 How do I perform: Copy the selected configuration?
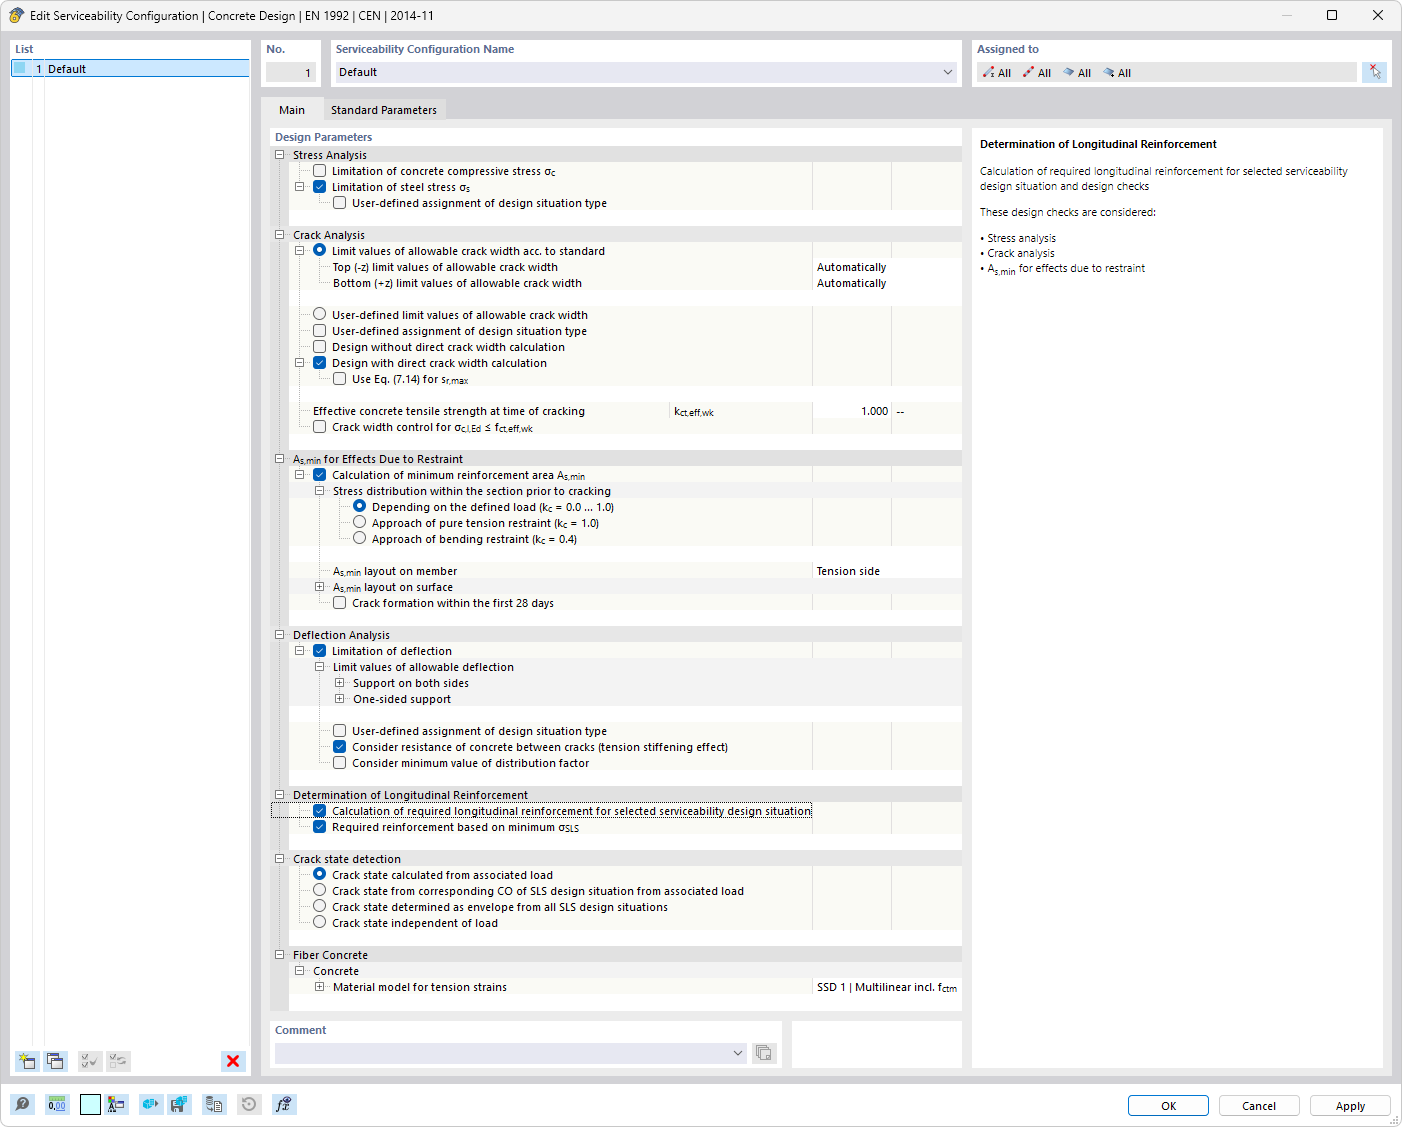click(x=56, y=1061)
